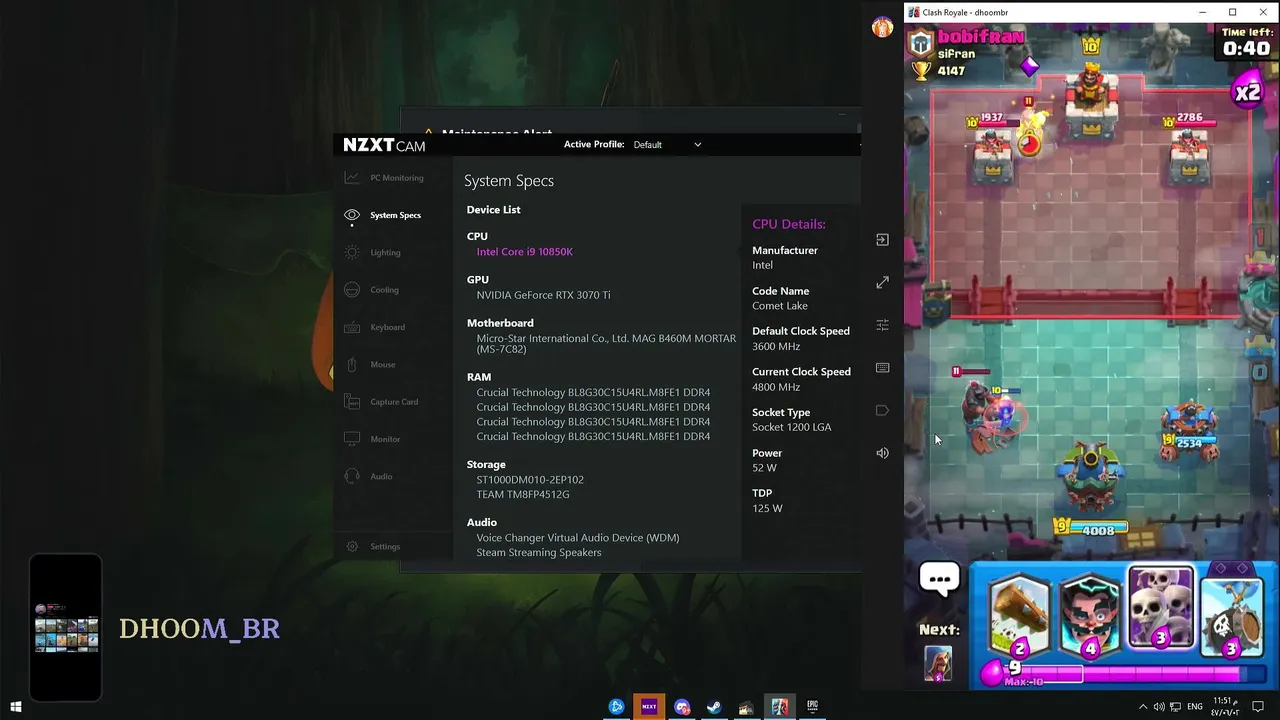This screenshot has width=1280, height=720.
Task: Select the Skeleton Army card
Action: (x=1161, y=609)
